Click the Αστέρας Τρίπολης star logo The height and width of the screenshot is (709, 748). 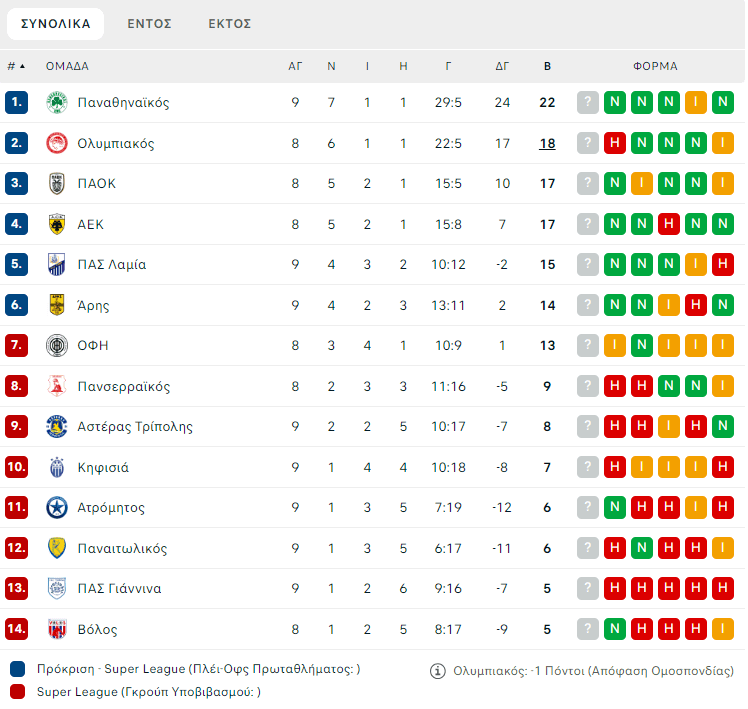click(x=57, y=427)
